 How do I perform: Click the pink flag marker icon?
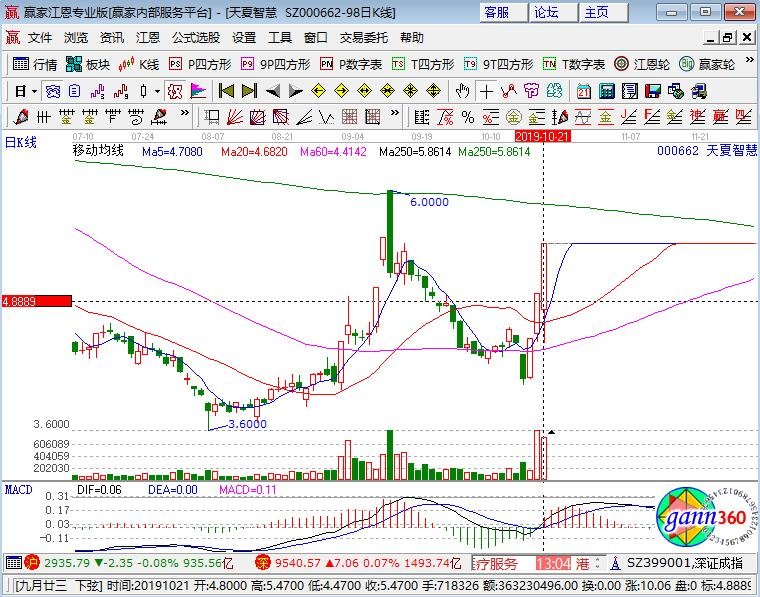[198, 91]
